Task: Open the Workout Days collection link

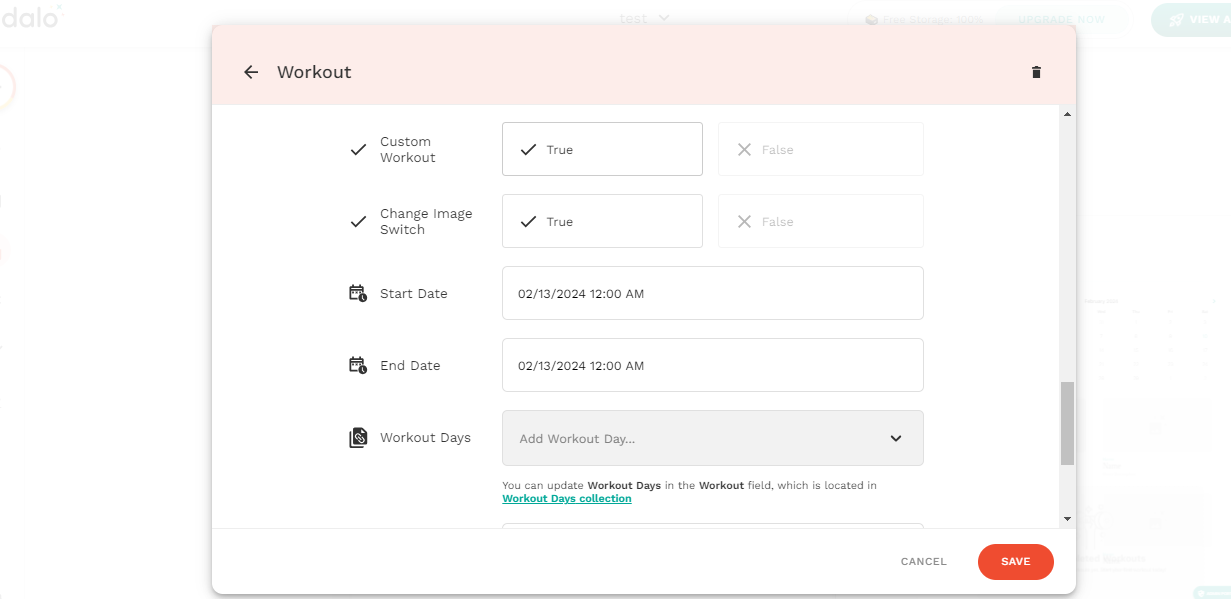Action: click(566, 499)
